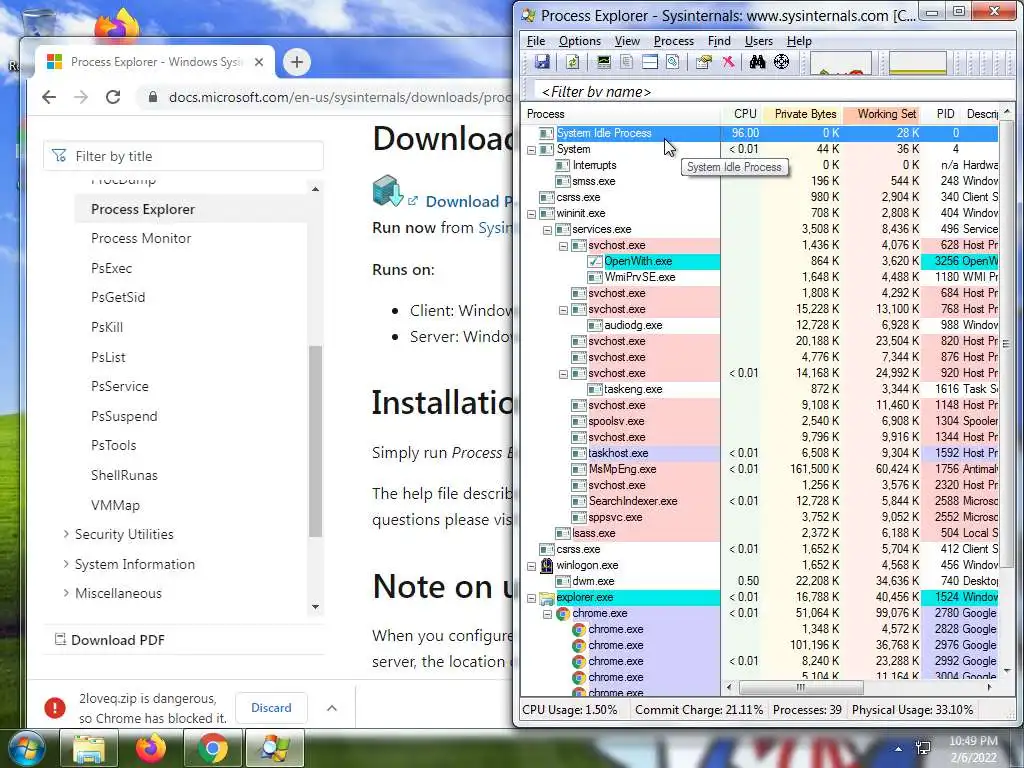This screenshot has height=768, width=1024.
Task: Click the padlock site info icon
Action: tap(153, 97)
